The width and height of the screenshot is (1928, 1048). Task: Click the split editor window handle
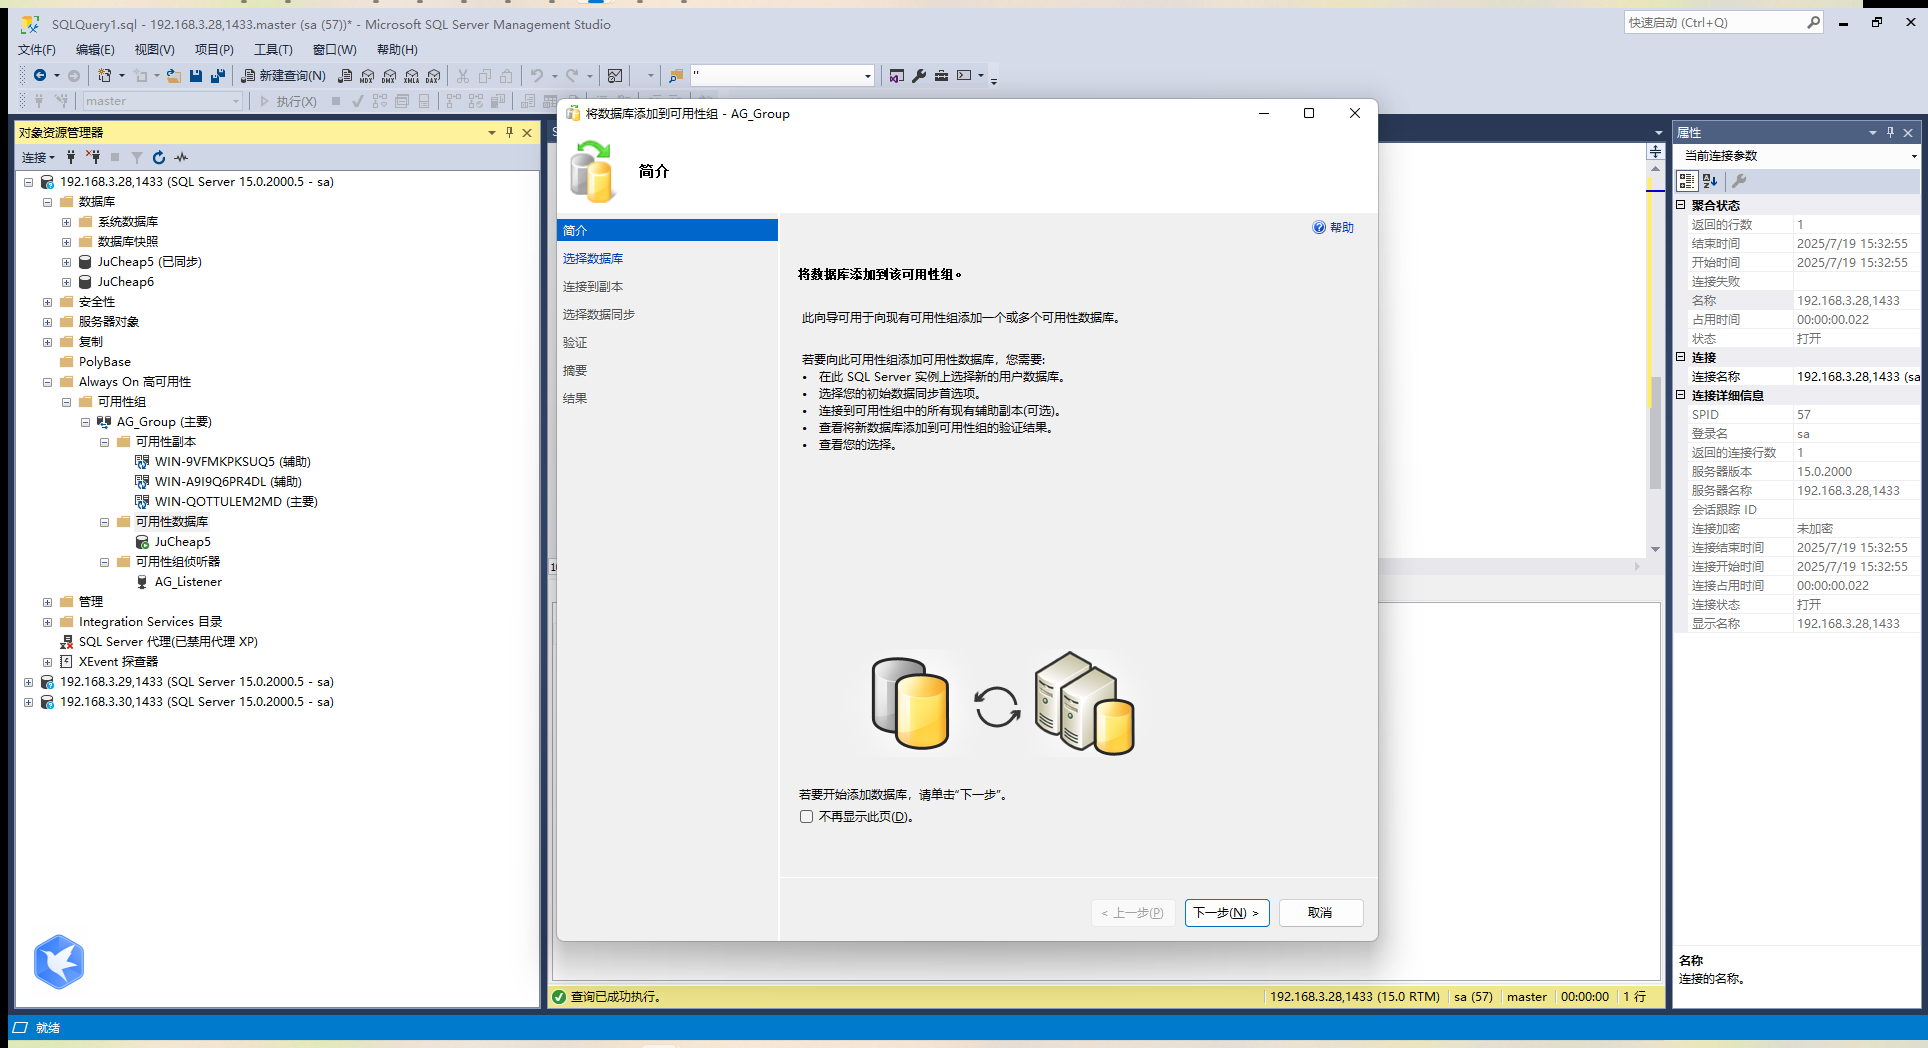[1656, 152]
